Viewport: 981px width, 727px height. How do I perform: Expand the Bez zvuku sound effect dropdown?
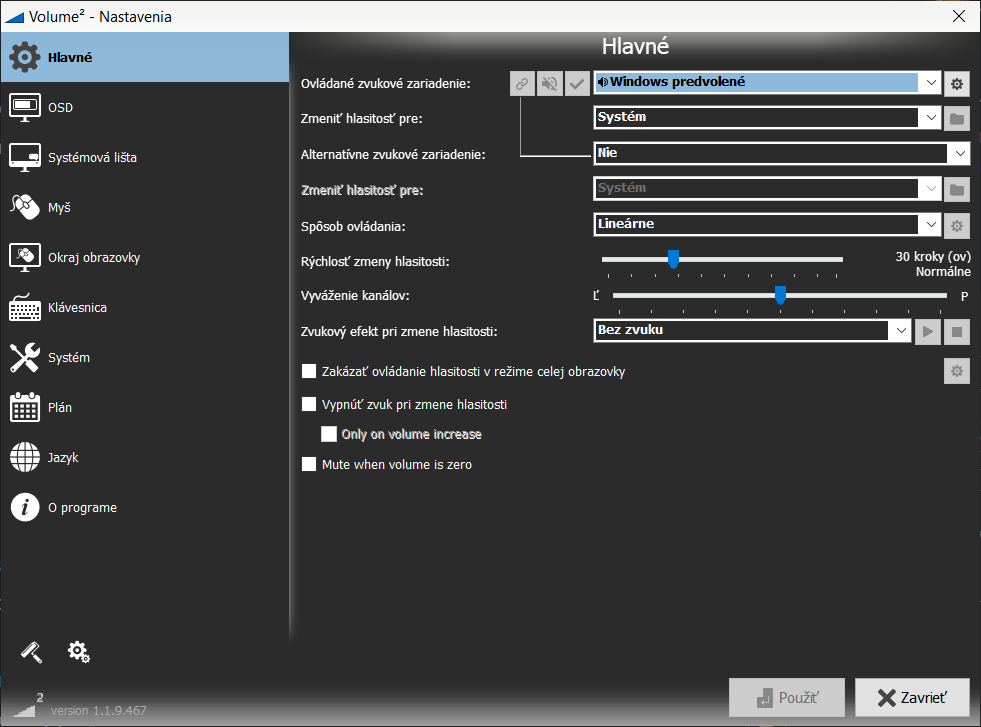click(x=900, y=330)
